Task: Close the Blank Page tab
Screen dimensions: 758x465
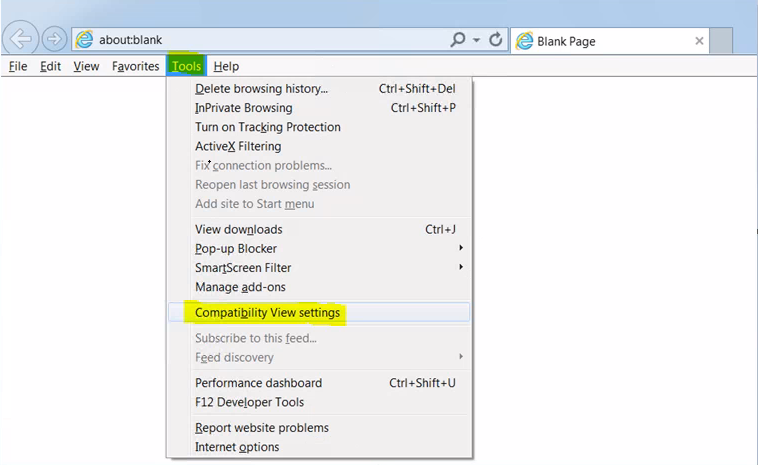Action: [x=699, y=41]
